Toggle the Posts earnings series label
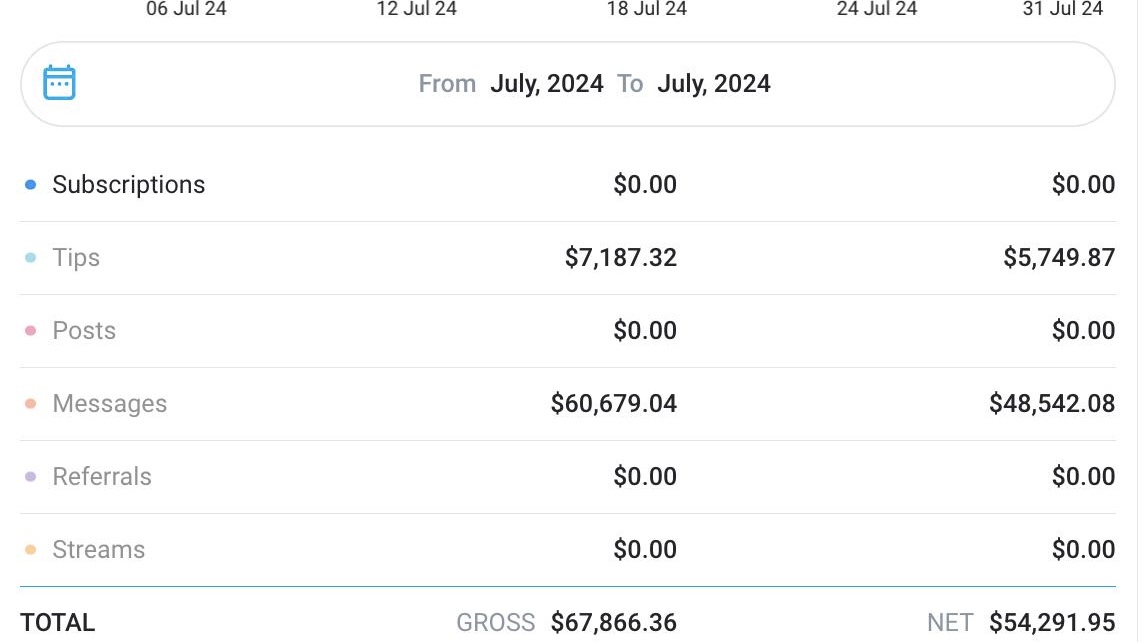 pos(84,331)
